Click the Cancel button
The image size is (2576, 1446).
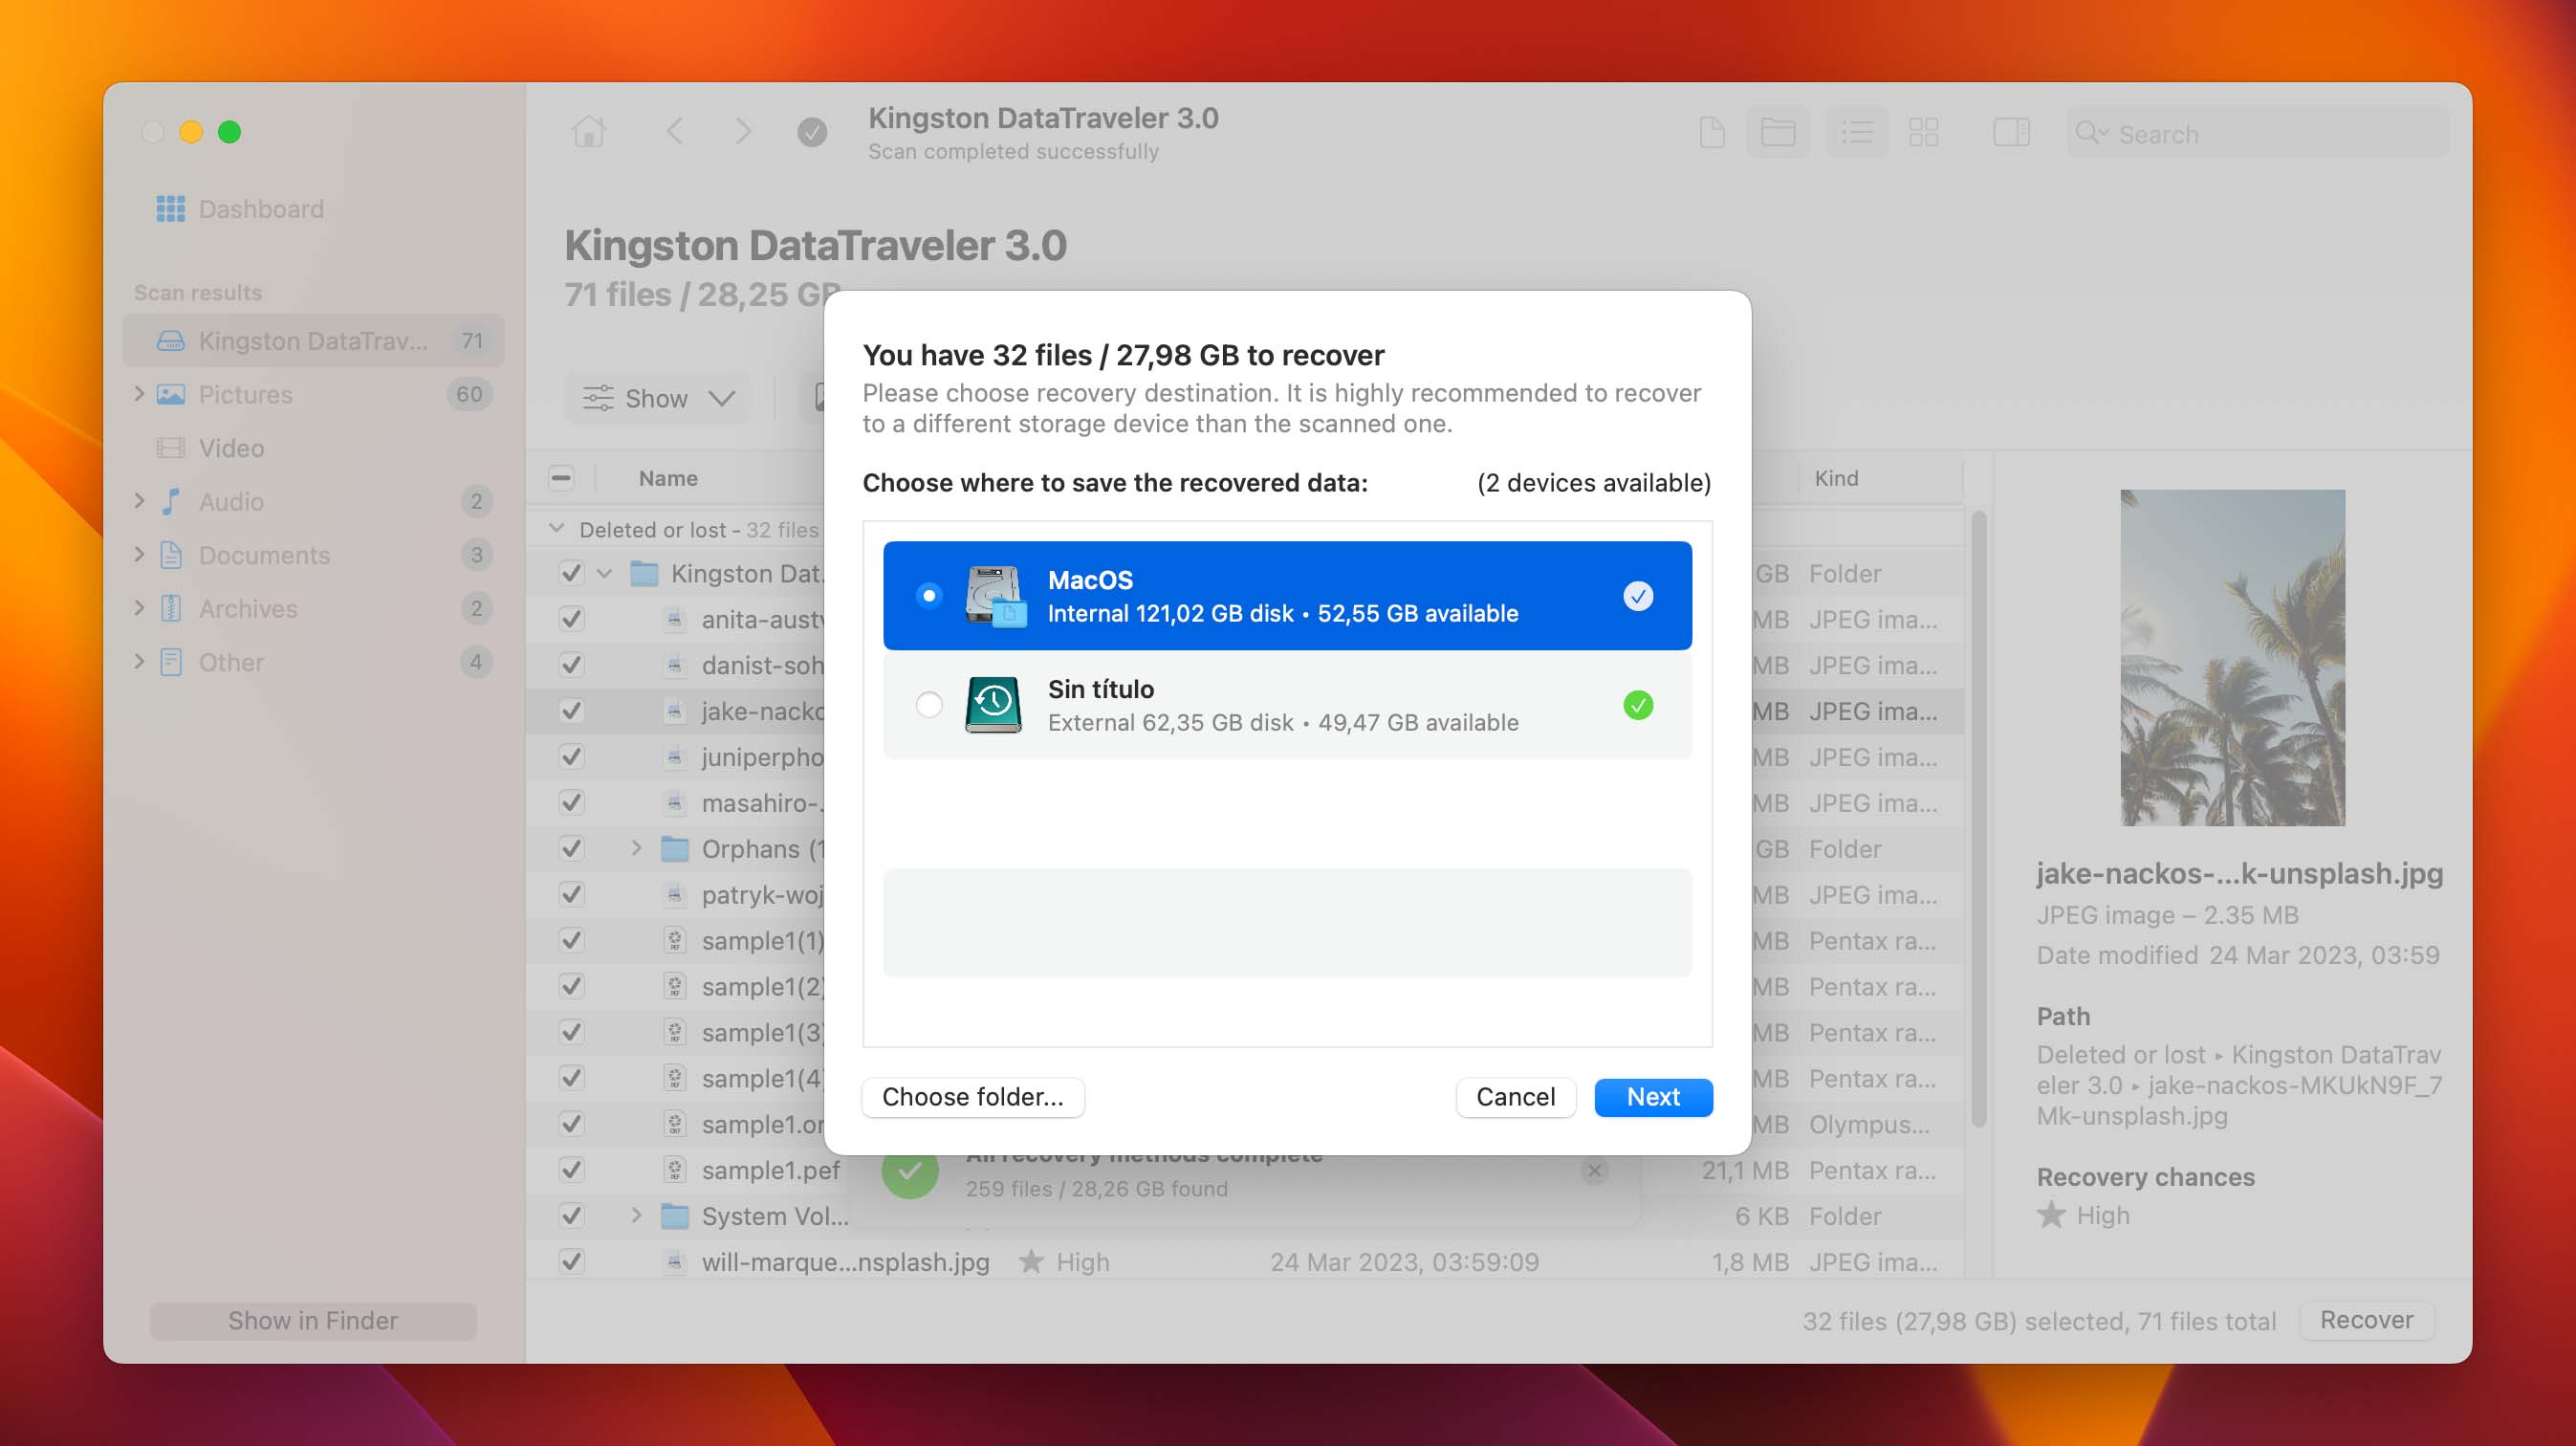[x=1516, y=1097]
